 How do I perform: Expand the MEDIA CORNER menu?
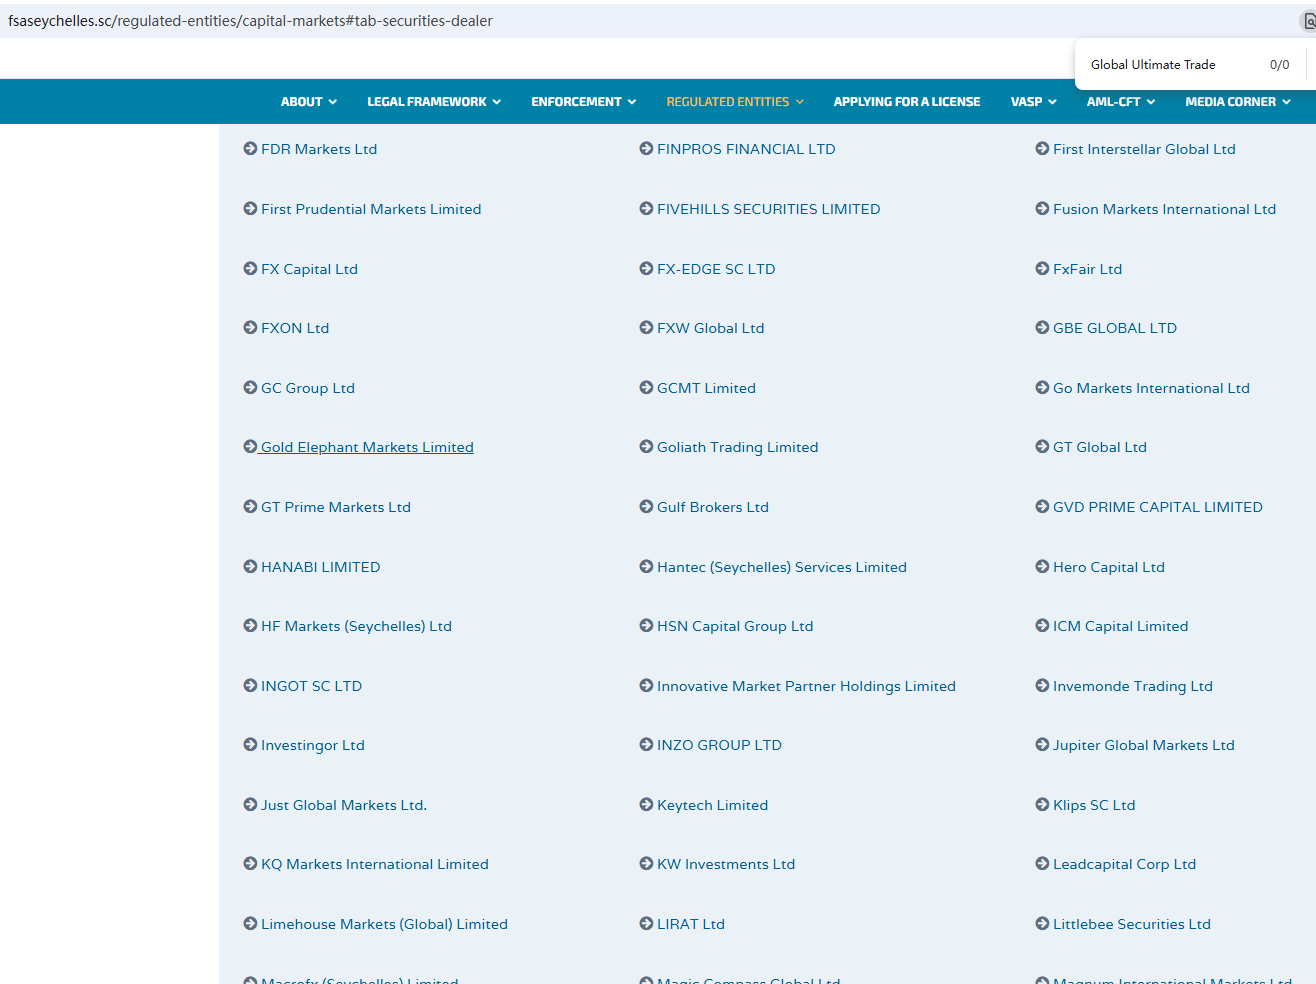click(1238, 102)
